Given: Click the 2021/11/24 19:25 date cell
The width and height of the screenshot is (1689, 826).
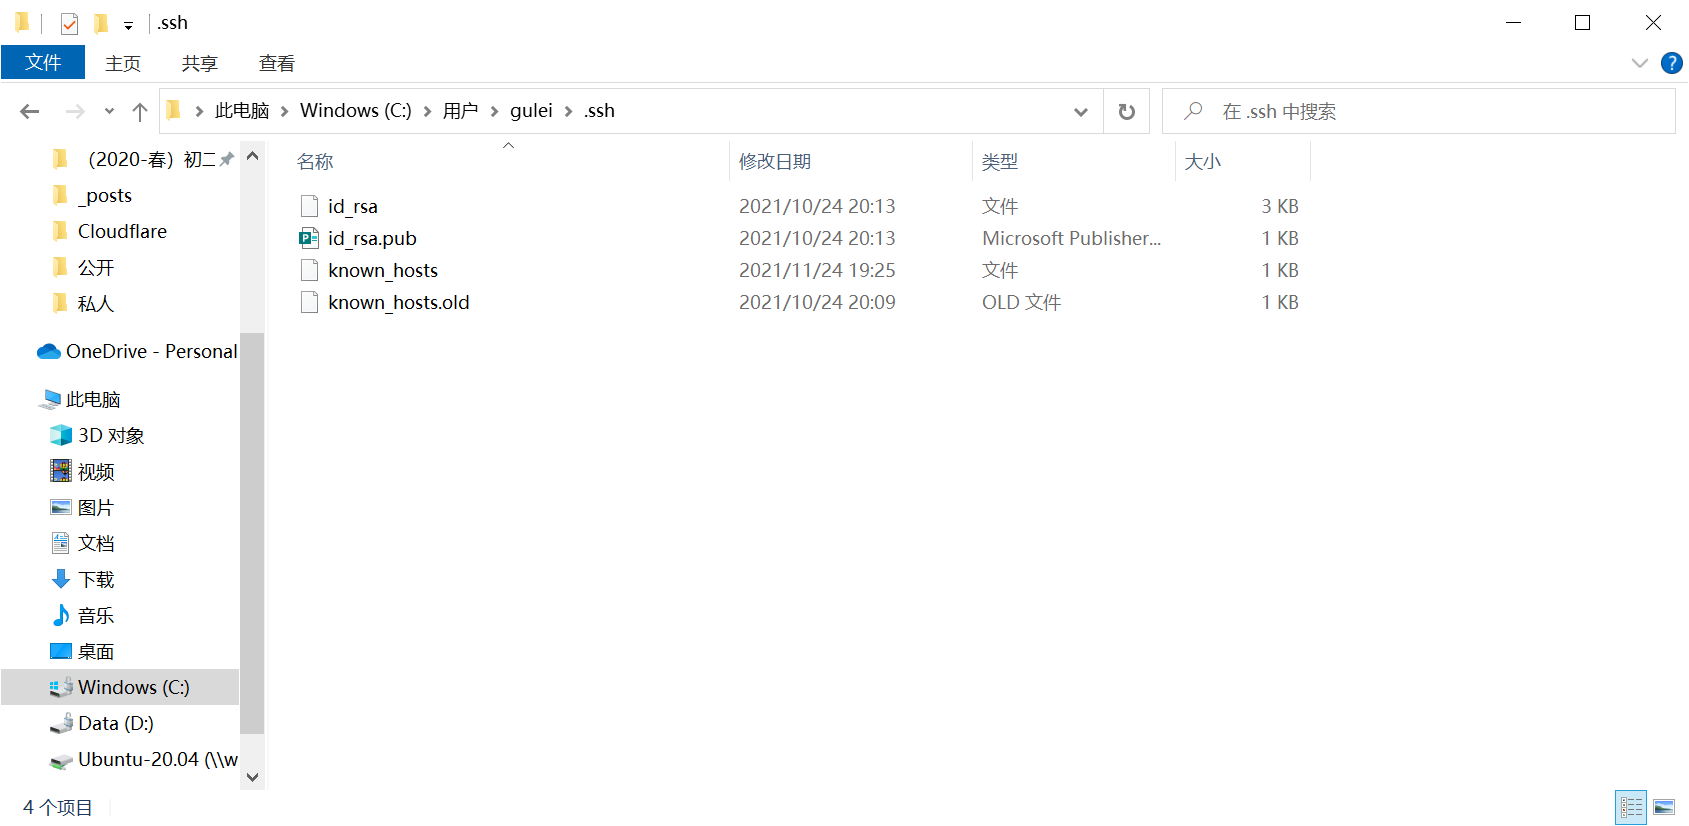Looking at the screenshot, I should 817,270.
